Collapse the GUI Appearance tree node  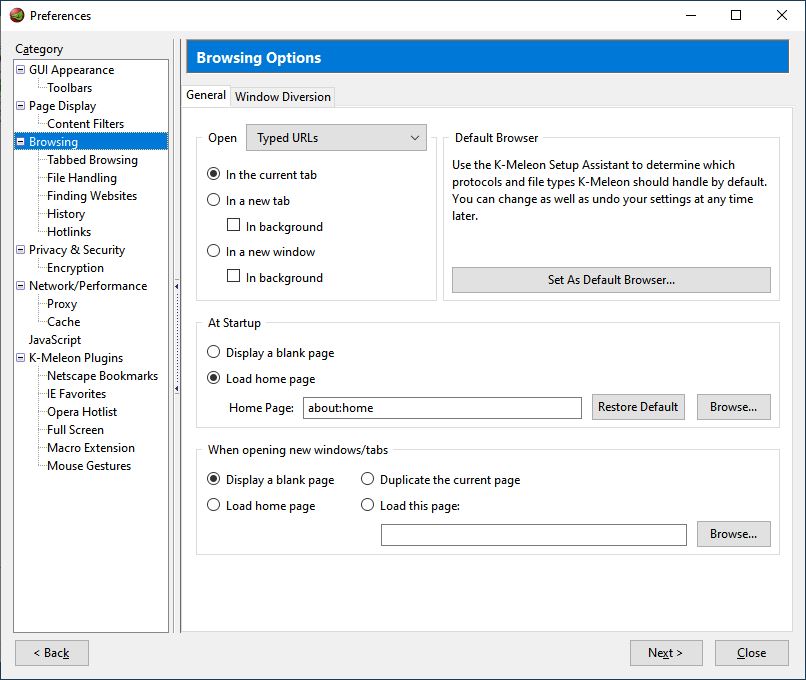point(21,69)
